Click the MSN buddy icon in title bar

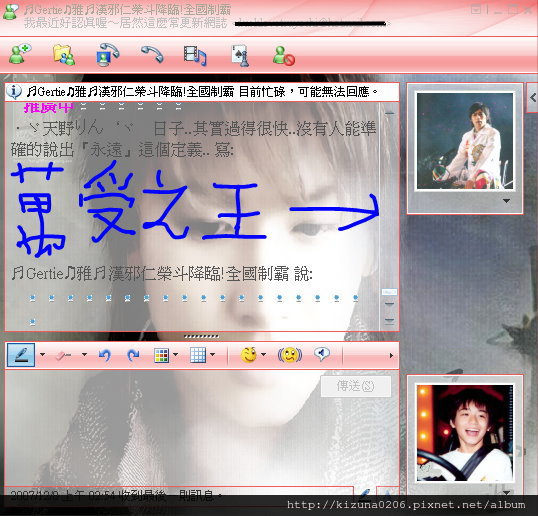[10, 12]
